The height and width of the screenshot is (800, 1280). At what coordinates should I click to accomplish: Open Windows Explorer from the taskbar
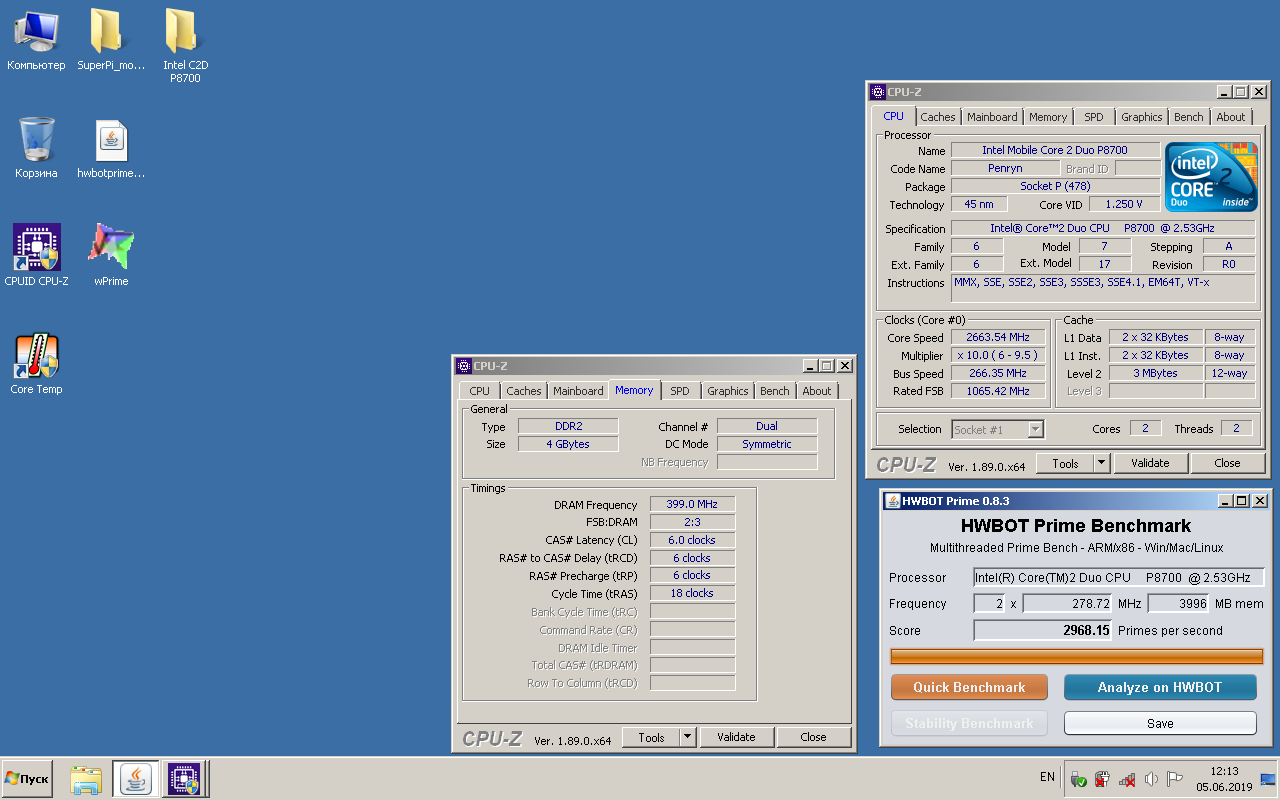(x=86, y=778)
